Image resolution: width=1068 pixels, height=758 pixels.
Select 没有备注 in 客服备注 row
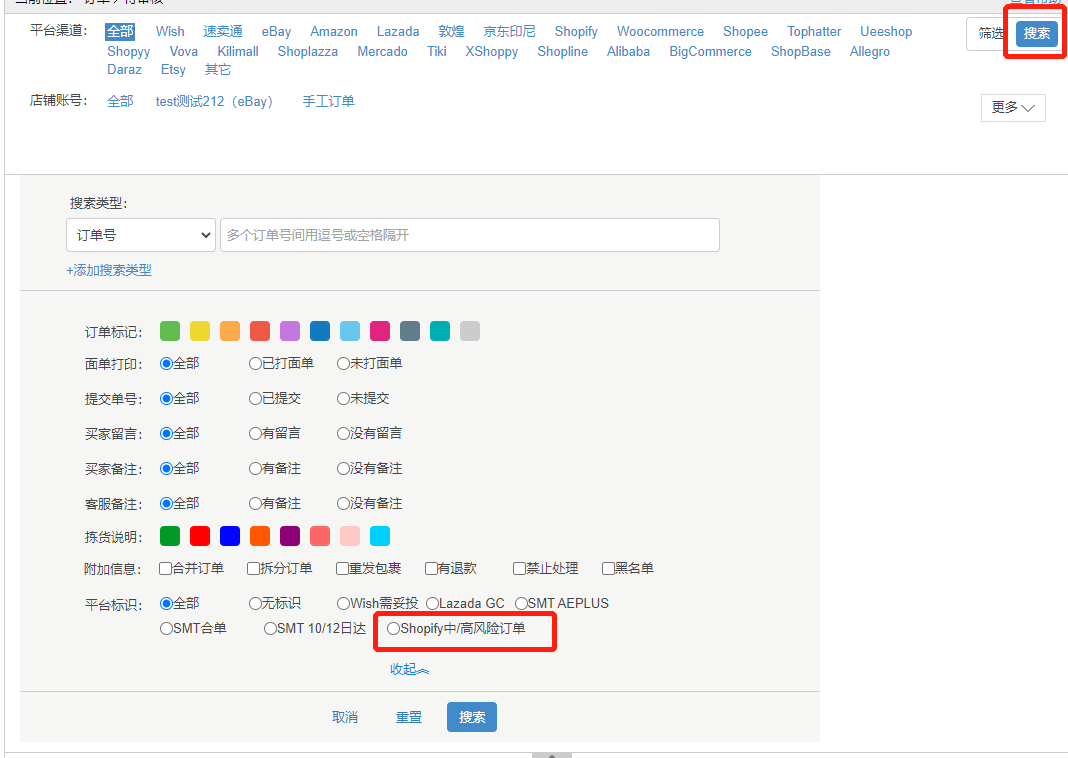(343, 503)
